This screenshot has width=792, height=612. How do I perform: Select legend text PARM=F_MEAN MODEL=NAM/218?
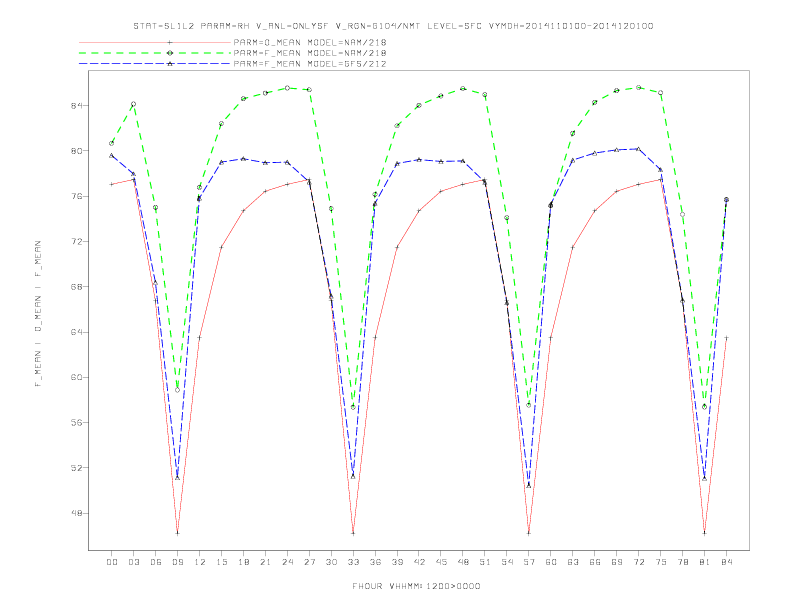[310, 53]
